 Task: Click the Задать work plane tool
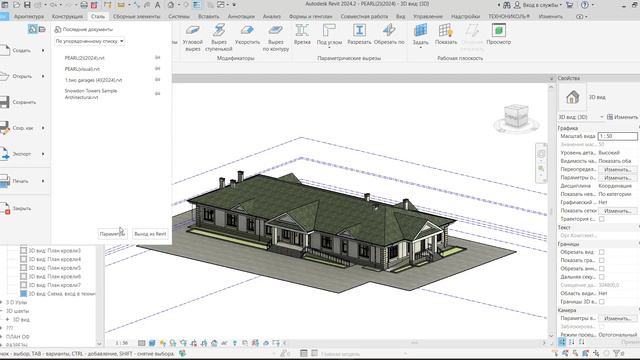tap(420, 36)
